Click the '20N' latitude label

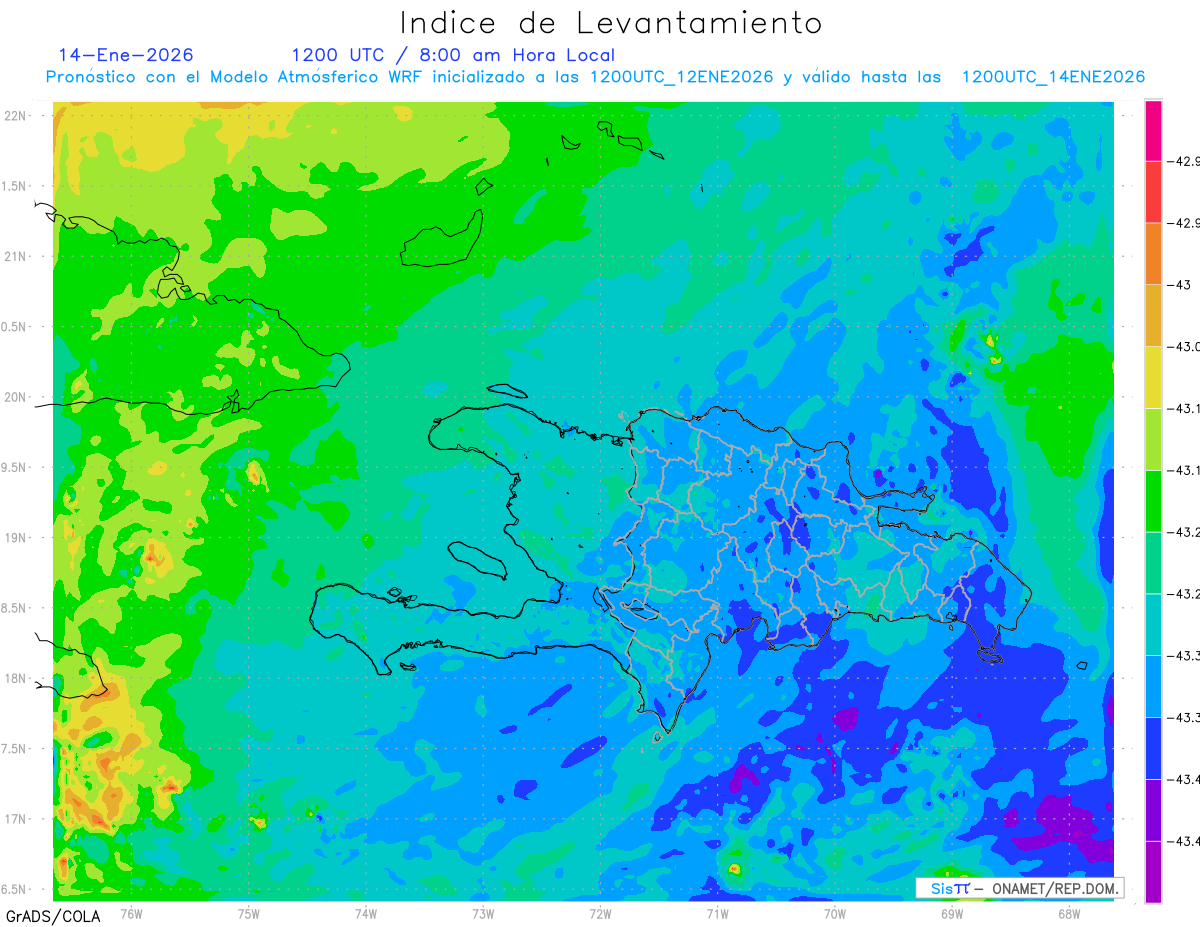(16, 397)
